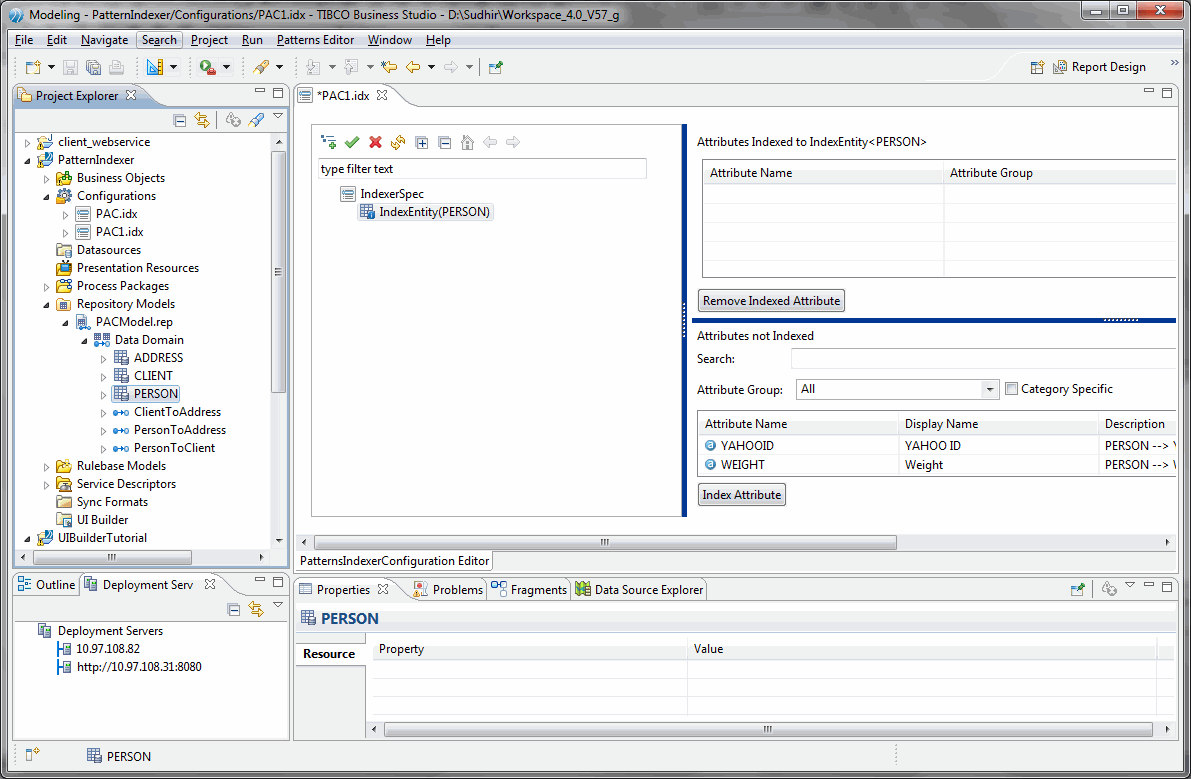Select the PAC.idx configuration file
This screenshot has width=1191, height=779.
[106, 214]
